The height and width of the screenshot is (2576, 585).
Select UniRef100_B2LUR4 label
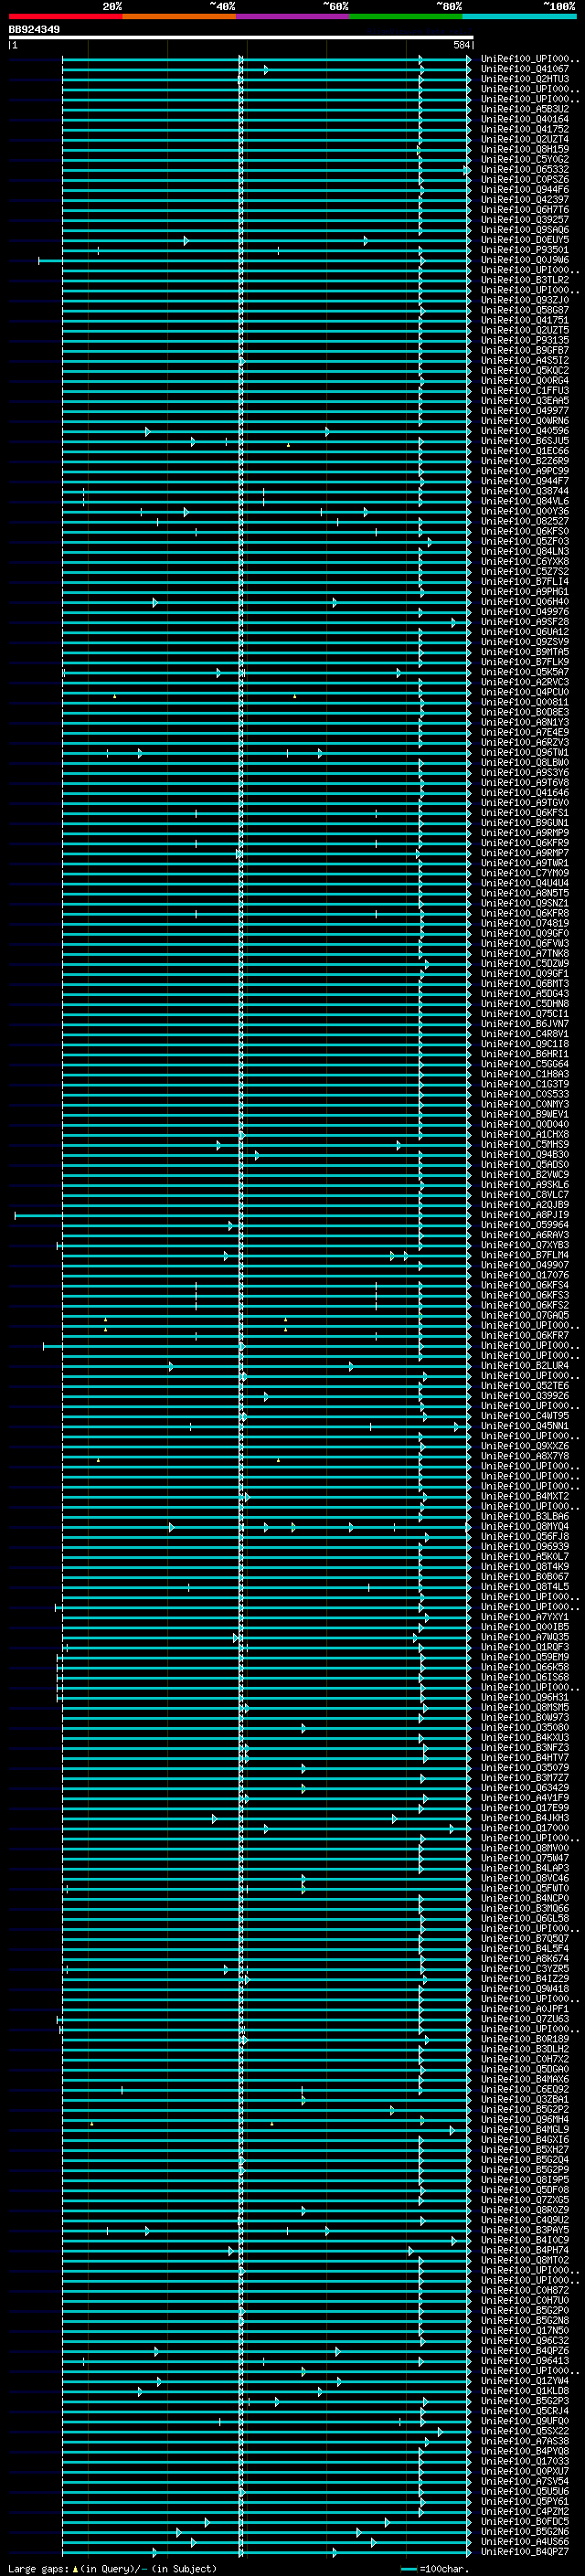[x=524, y=1365]
